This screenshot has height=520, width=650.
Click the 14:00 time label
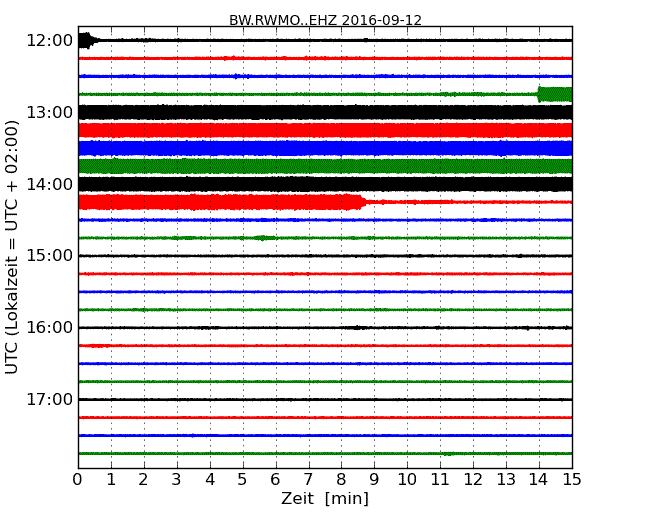[x=50, y=184]
